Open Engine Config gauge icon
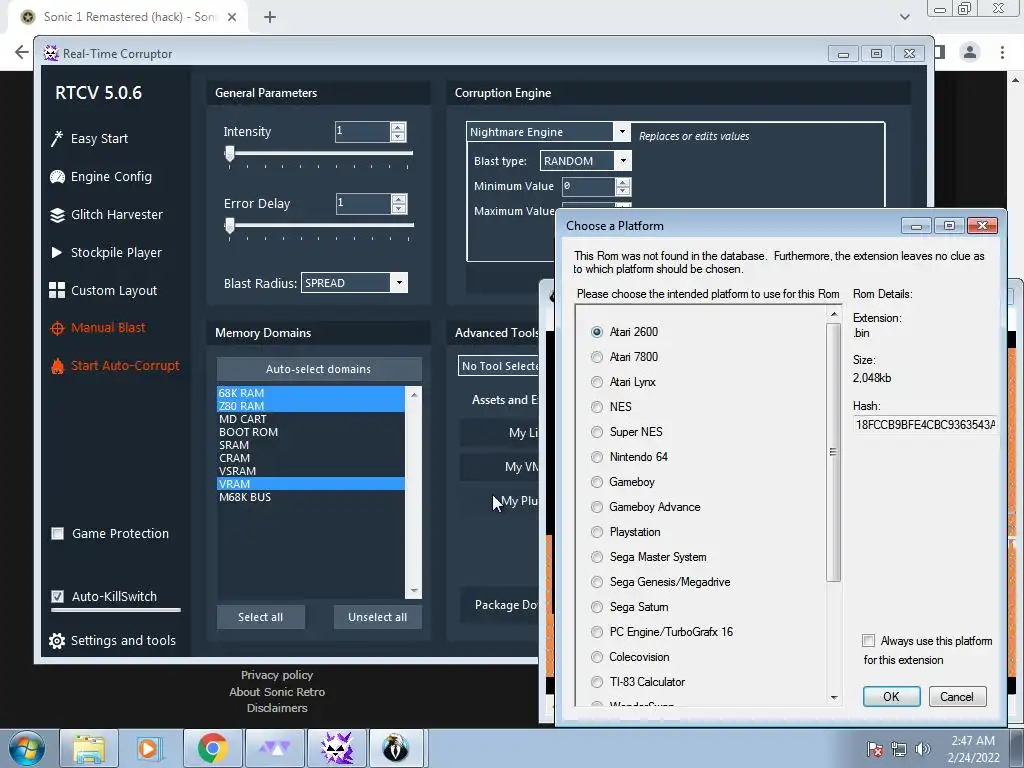The height and width of the screenshot is (768, 1024). (x=57, y=176)
